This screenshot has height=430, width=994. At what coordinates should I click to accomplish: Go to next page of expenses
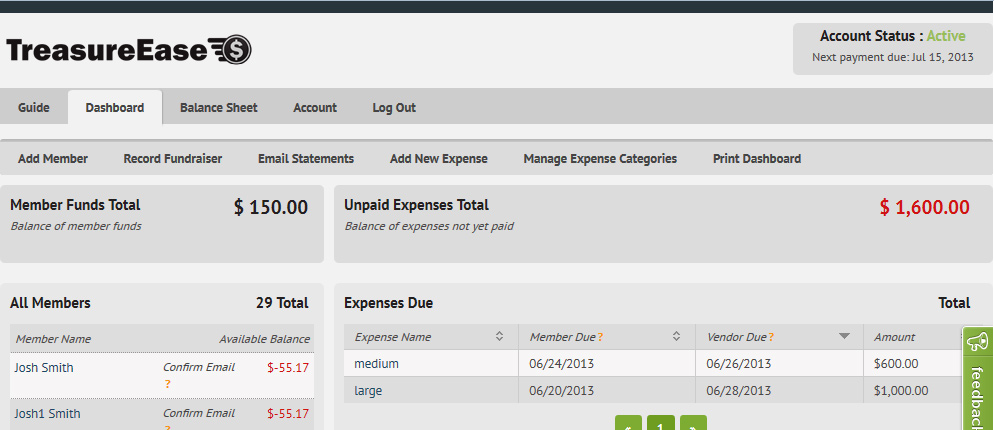[x=693, y=423]
